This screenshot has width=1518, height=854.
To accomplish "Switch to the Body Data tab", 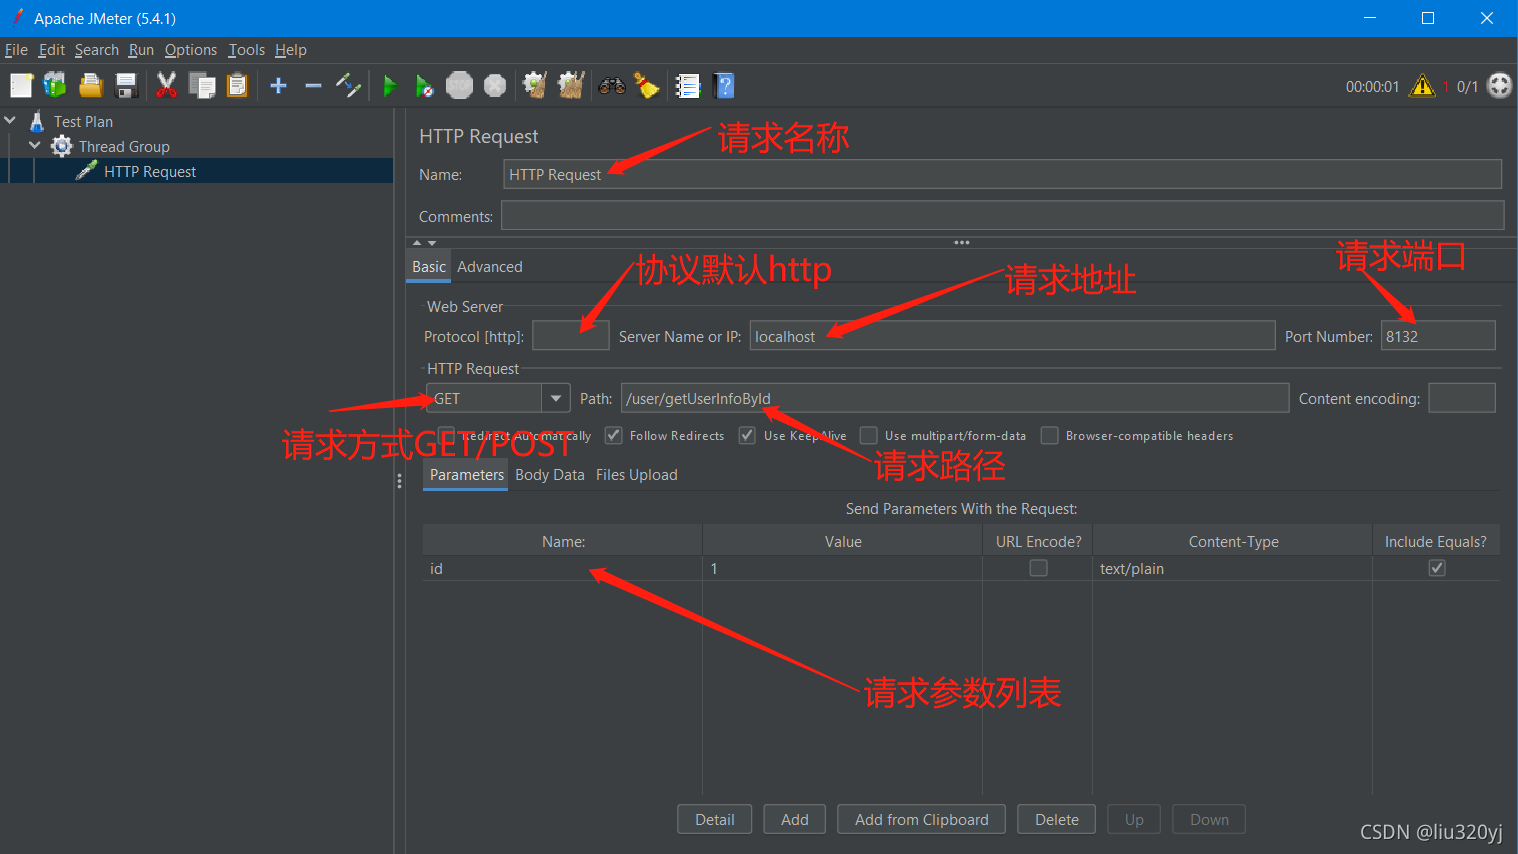I will click(550, 475).
